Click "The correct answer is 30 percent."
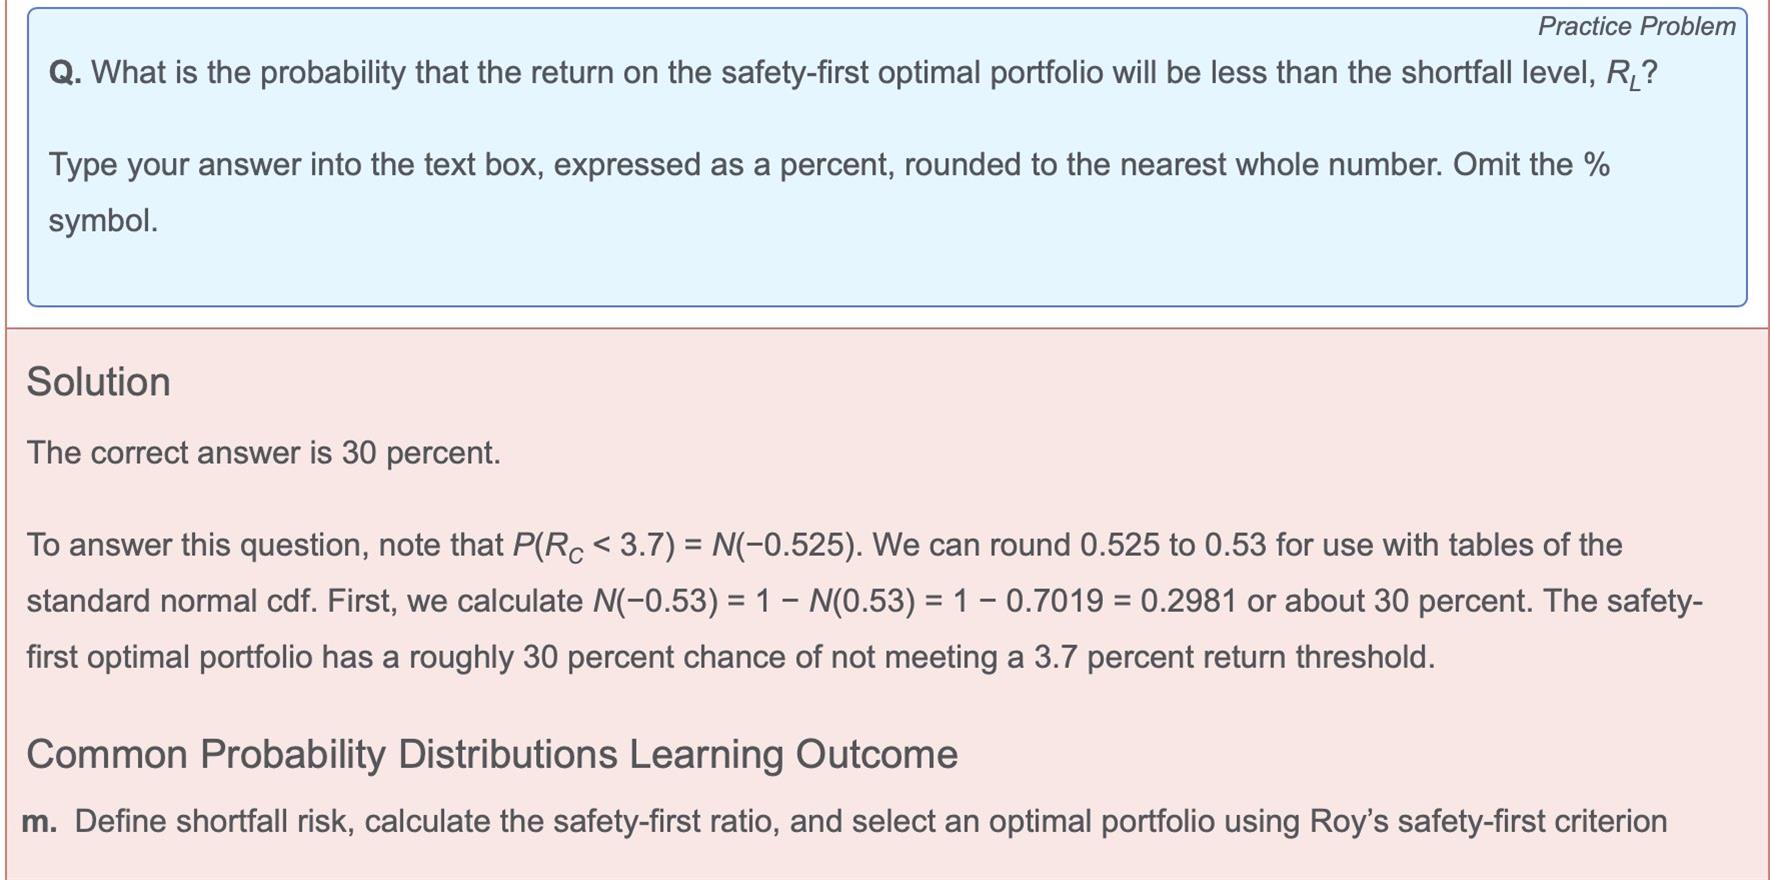 click(x=263, y=453)
